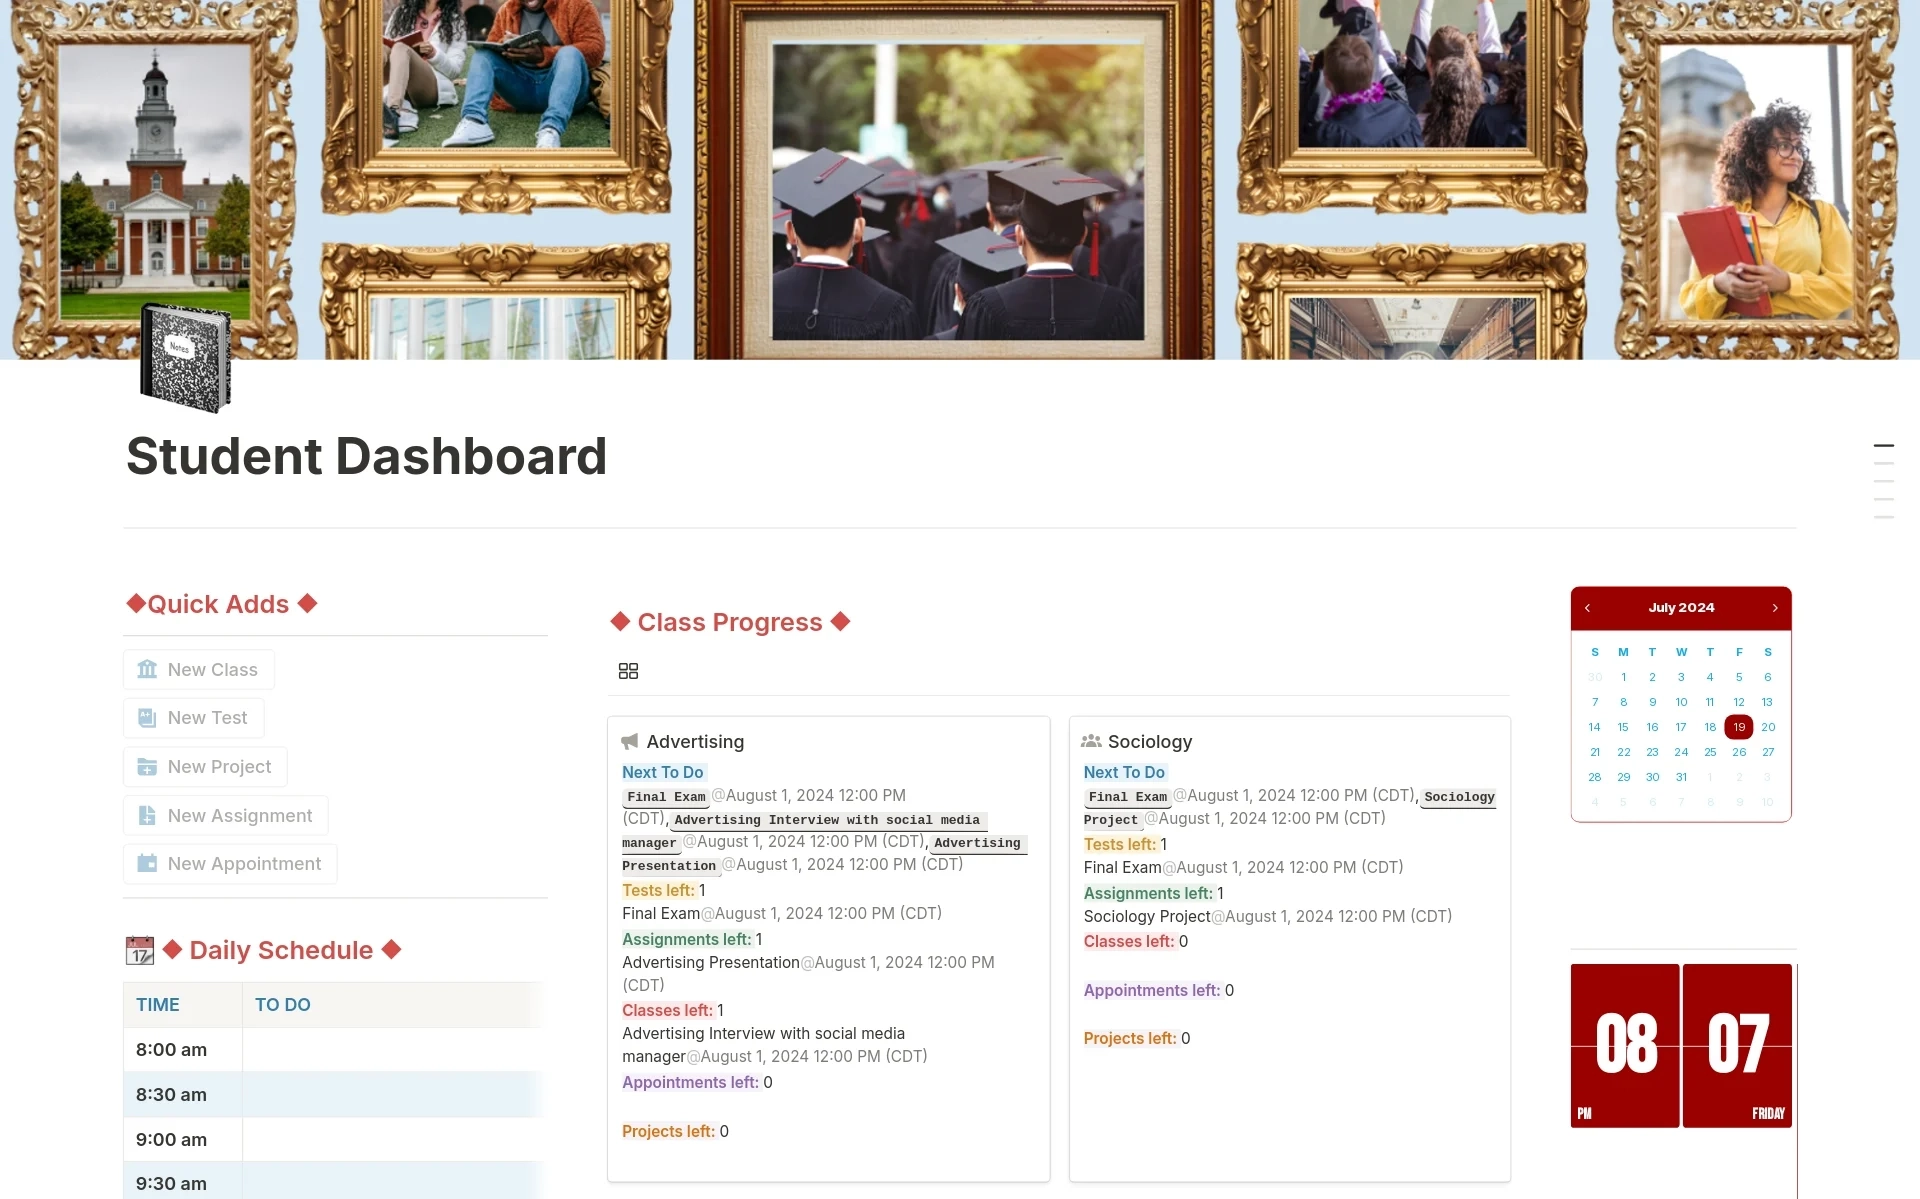The width and height of the screenshot is (1920, 1199).
Task: Navigate to previous month on the calendar
Action: (x=1586, y=608)
